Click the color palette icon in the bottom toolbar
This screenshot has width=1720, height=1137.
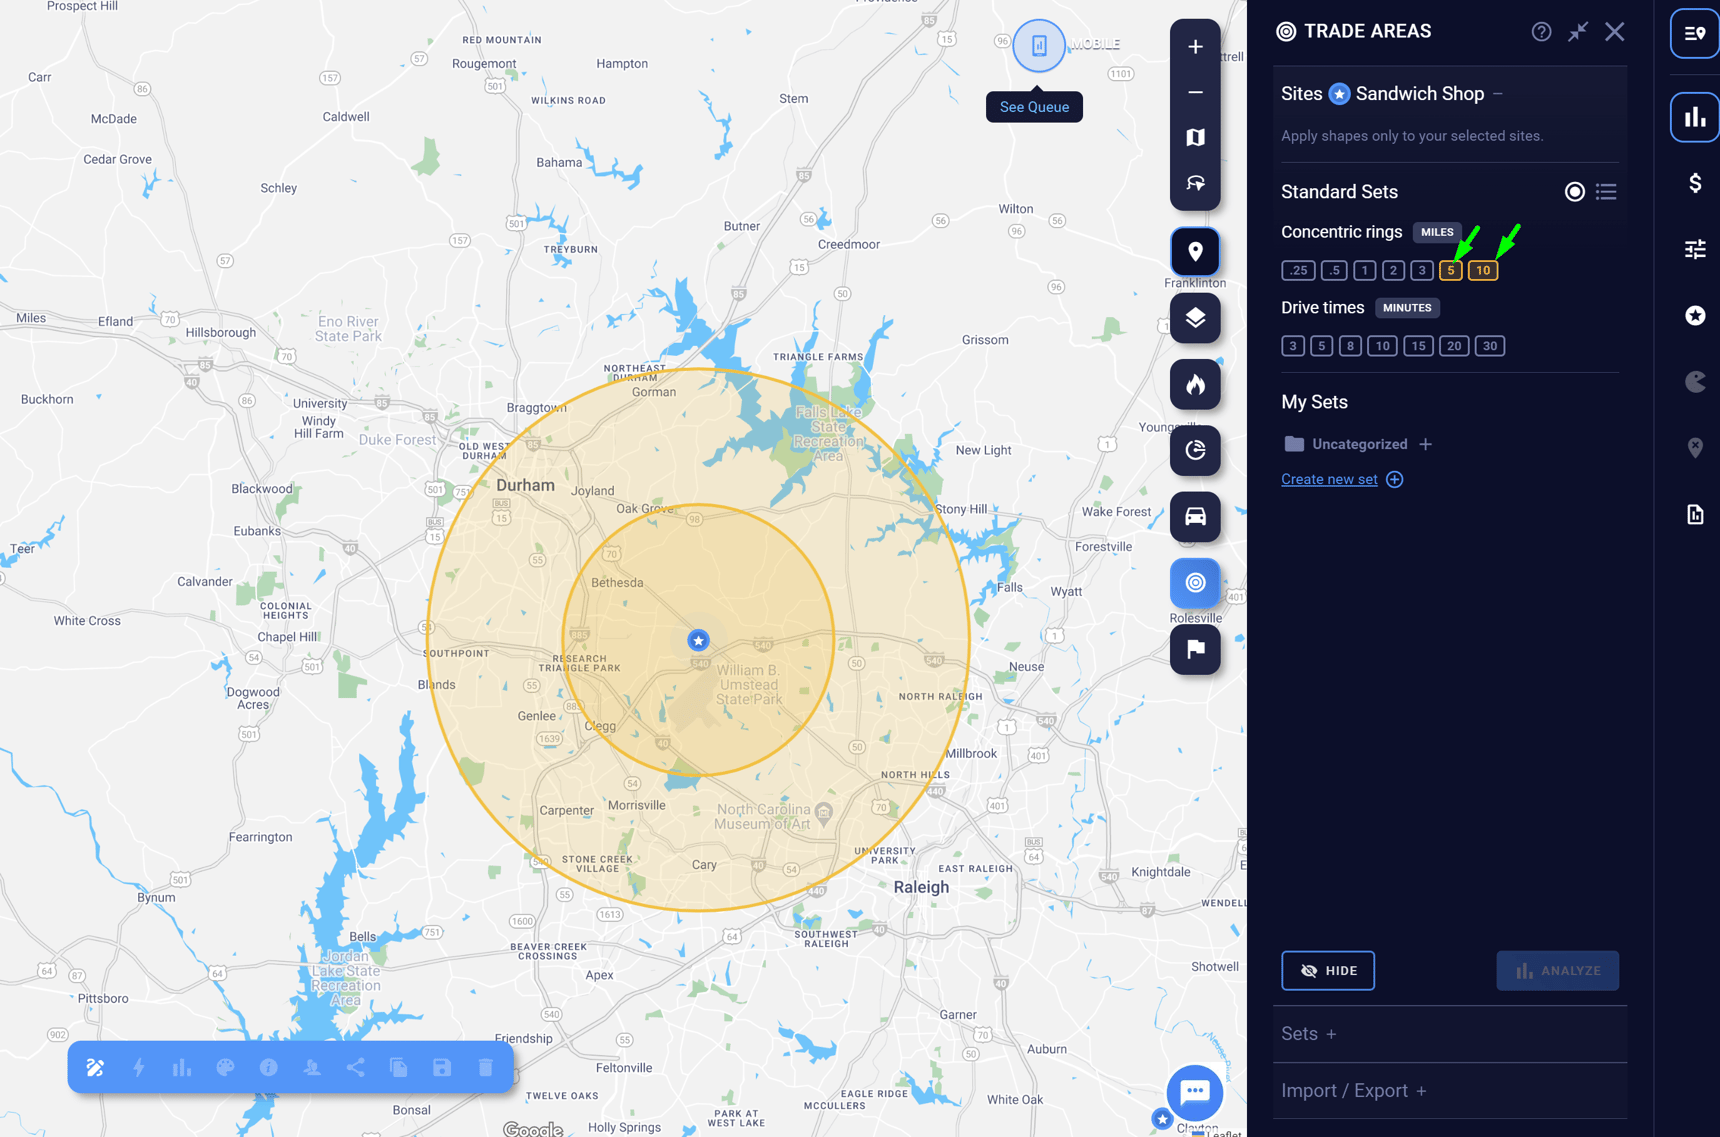(x=225, y=1068)
